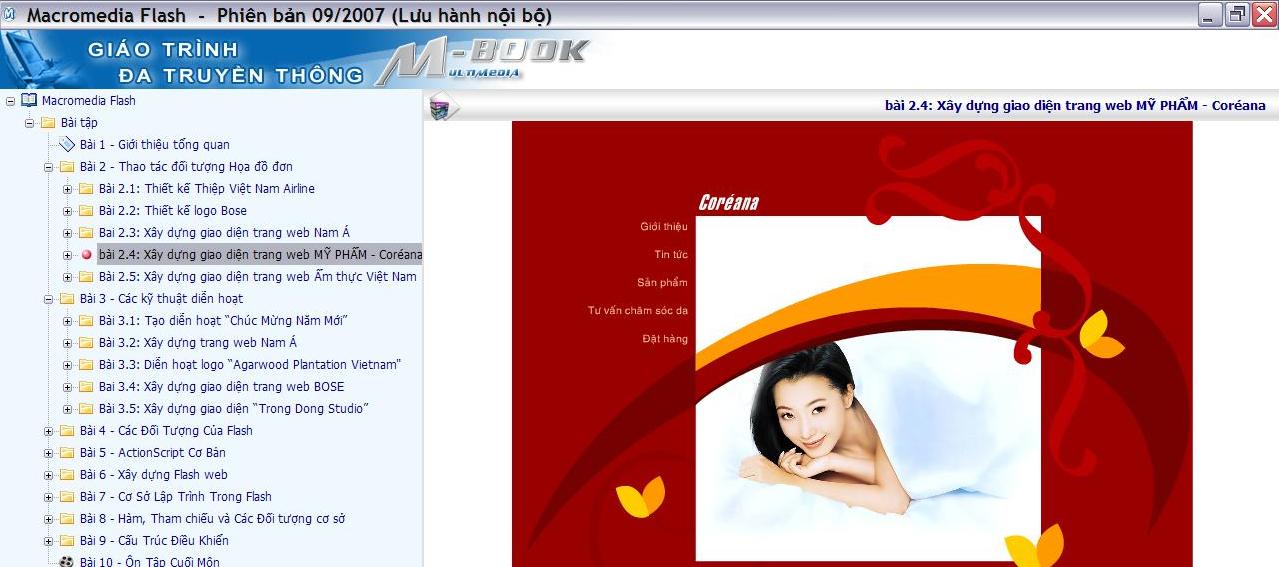Select Bài 3.4 giao diện trang web BOSE
This screenshot has width=1279, height=567.
[221, 387]
